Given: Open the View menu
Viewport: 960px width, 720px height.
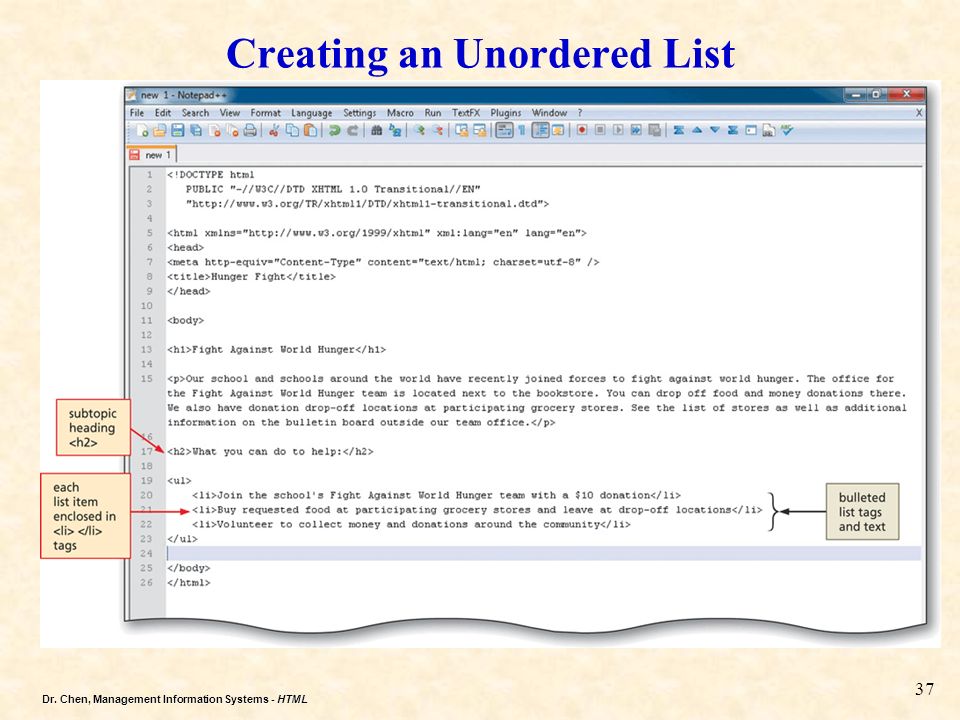Looking at the screenshot, I should [230, 113].
